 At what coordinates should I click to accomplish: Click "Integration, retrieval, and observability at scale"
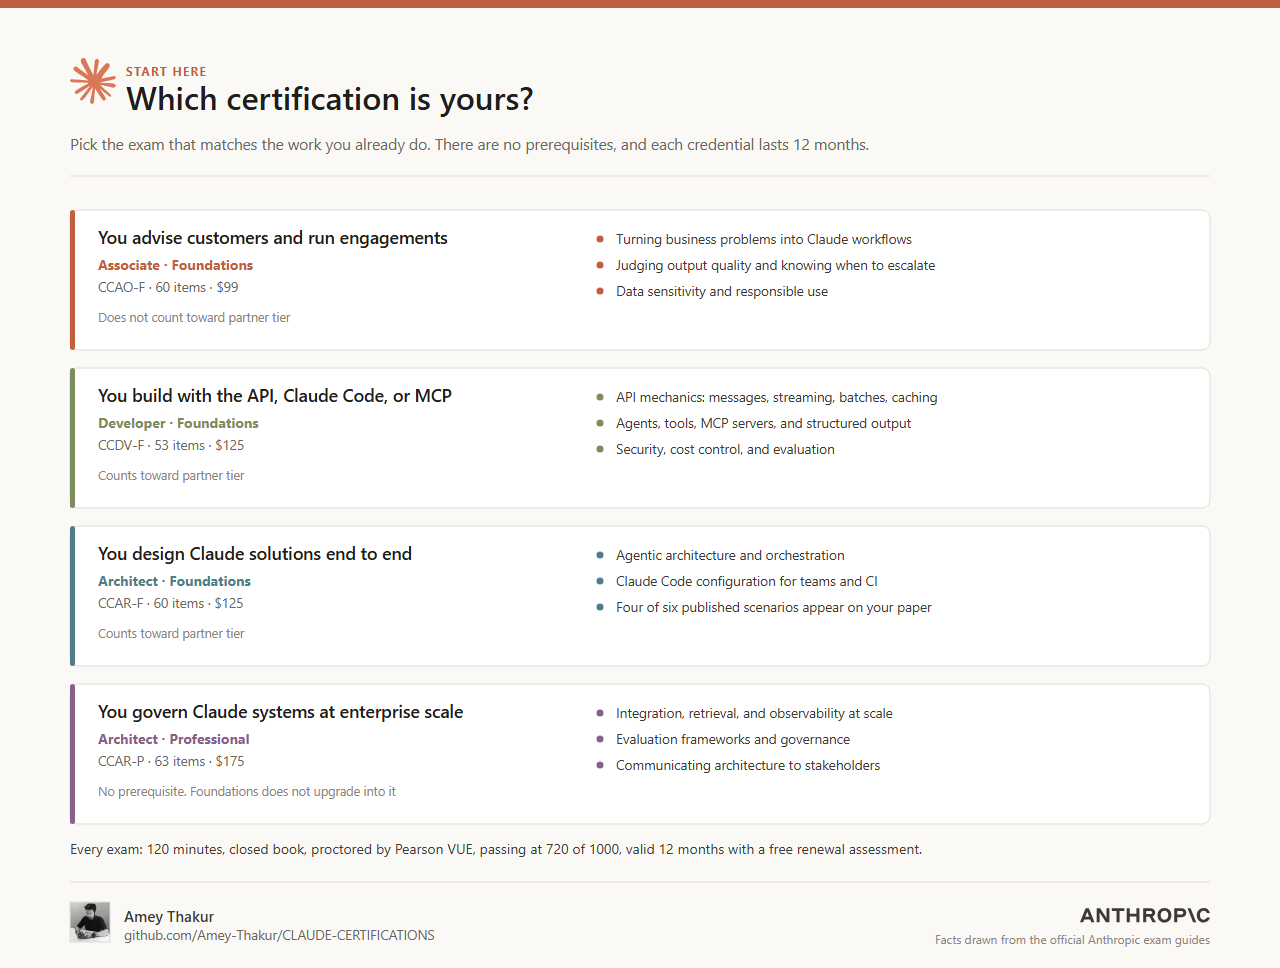point(754,714)
